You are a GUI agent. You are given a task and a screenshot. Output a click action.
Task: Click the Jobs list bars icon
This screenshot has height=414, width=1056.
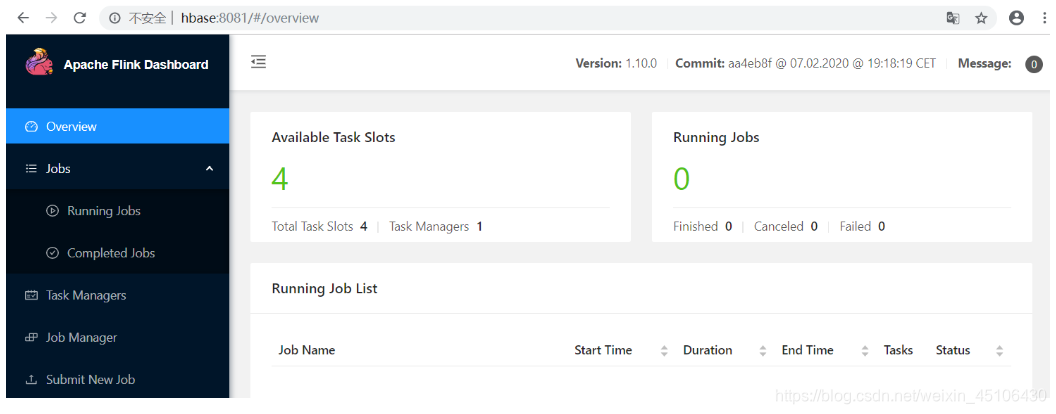tap(31, 169)
